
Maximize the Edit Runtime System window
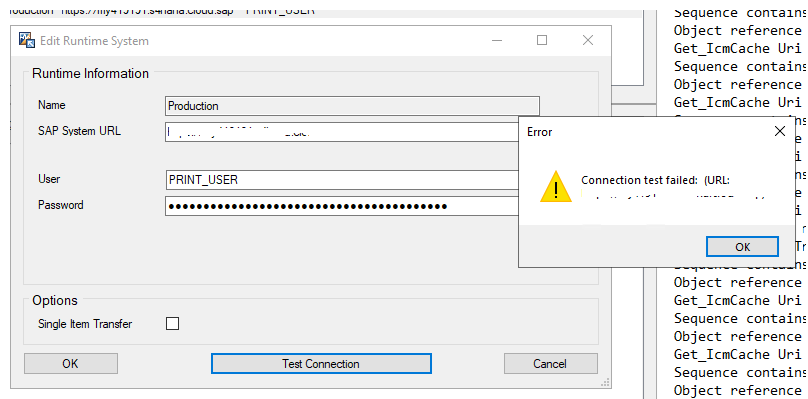pyautogui.click(x=542, y=40)
